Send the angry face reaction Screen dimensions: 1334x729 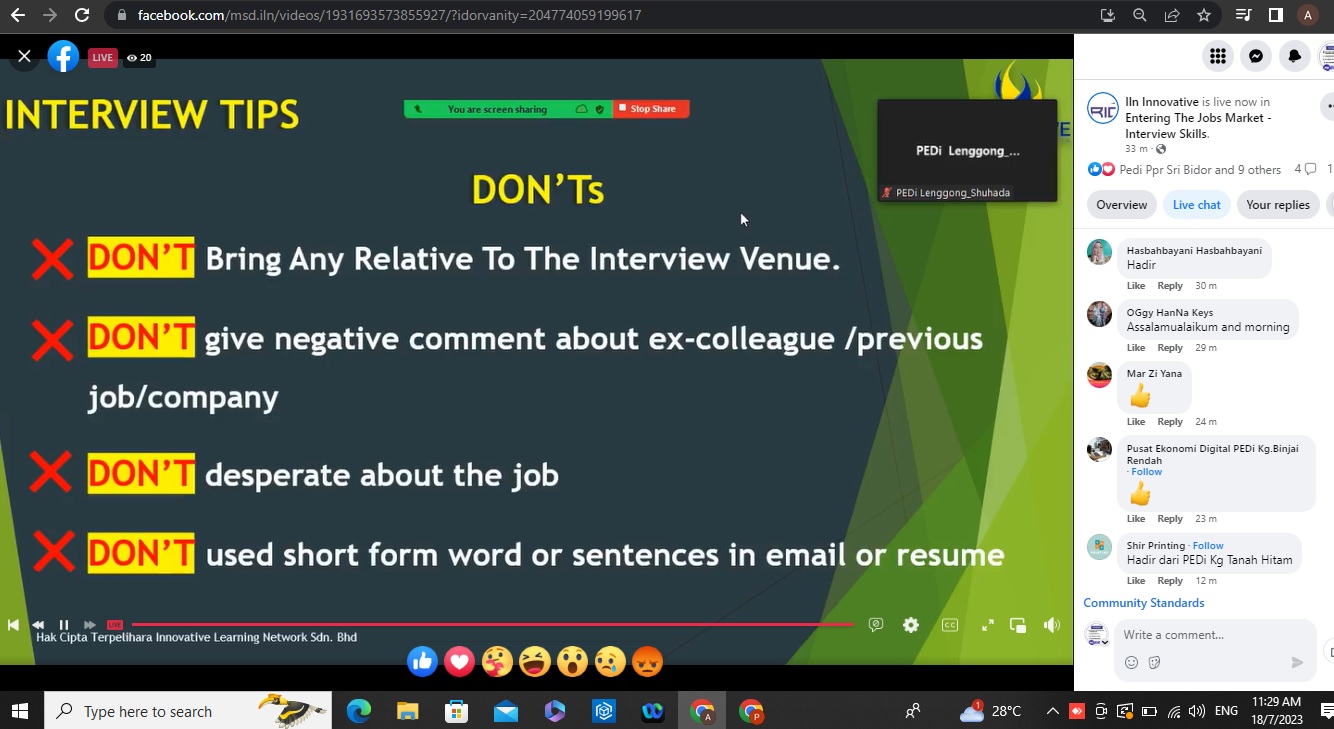pyautogui.click(x=648, y=661)
